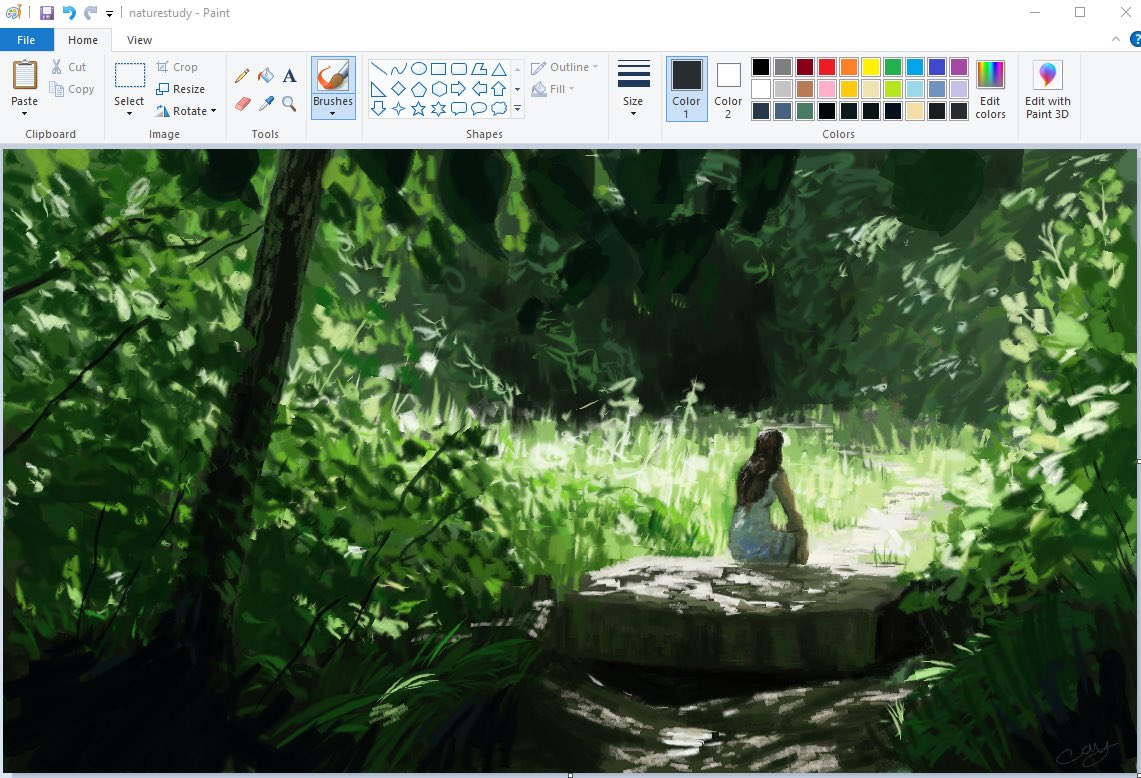Choose the Four-point star shape
1141x778 pixels.
[398, 108]
